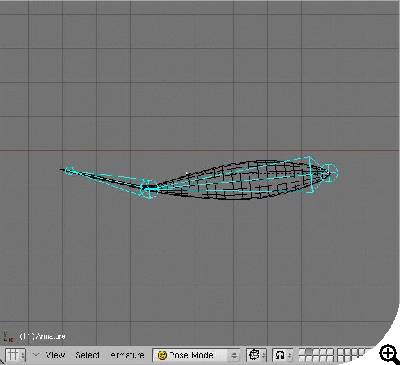Collapse the header menus with the triangle
Screen dimensions: 400x365
36,355
